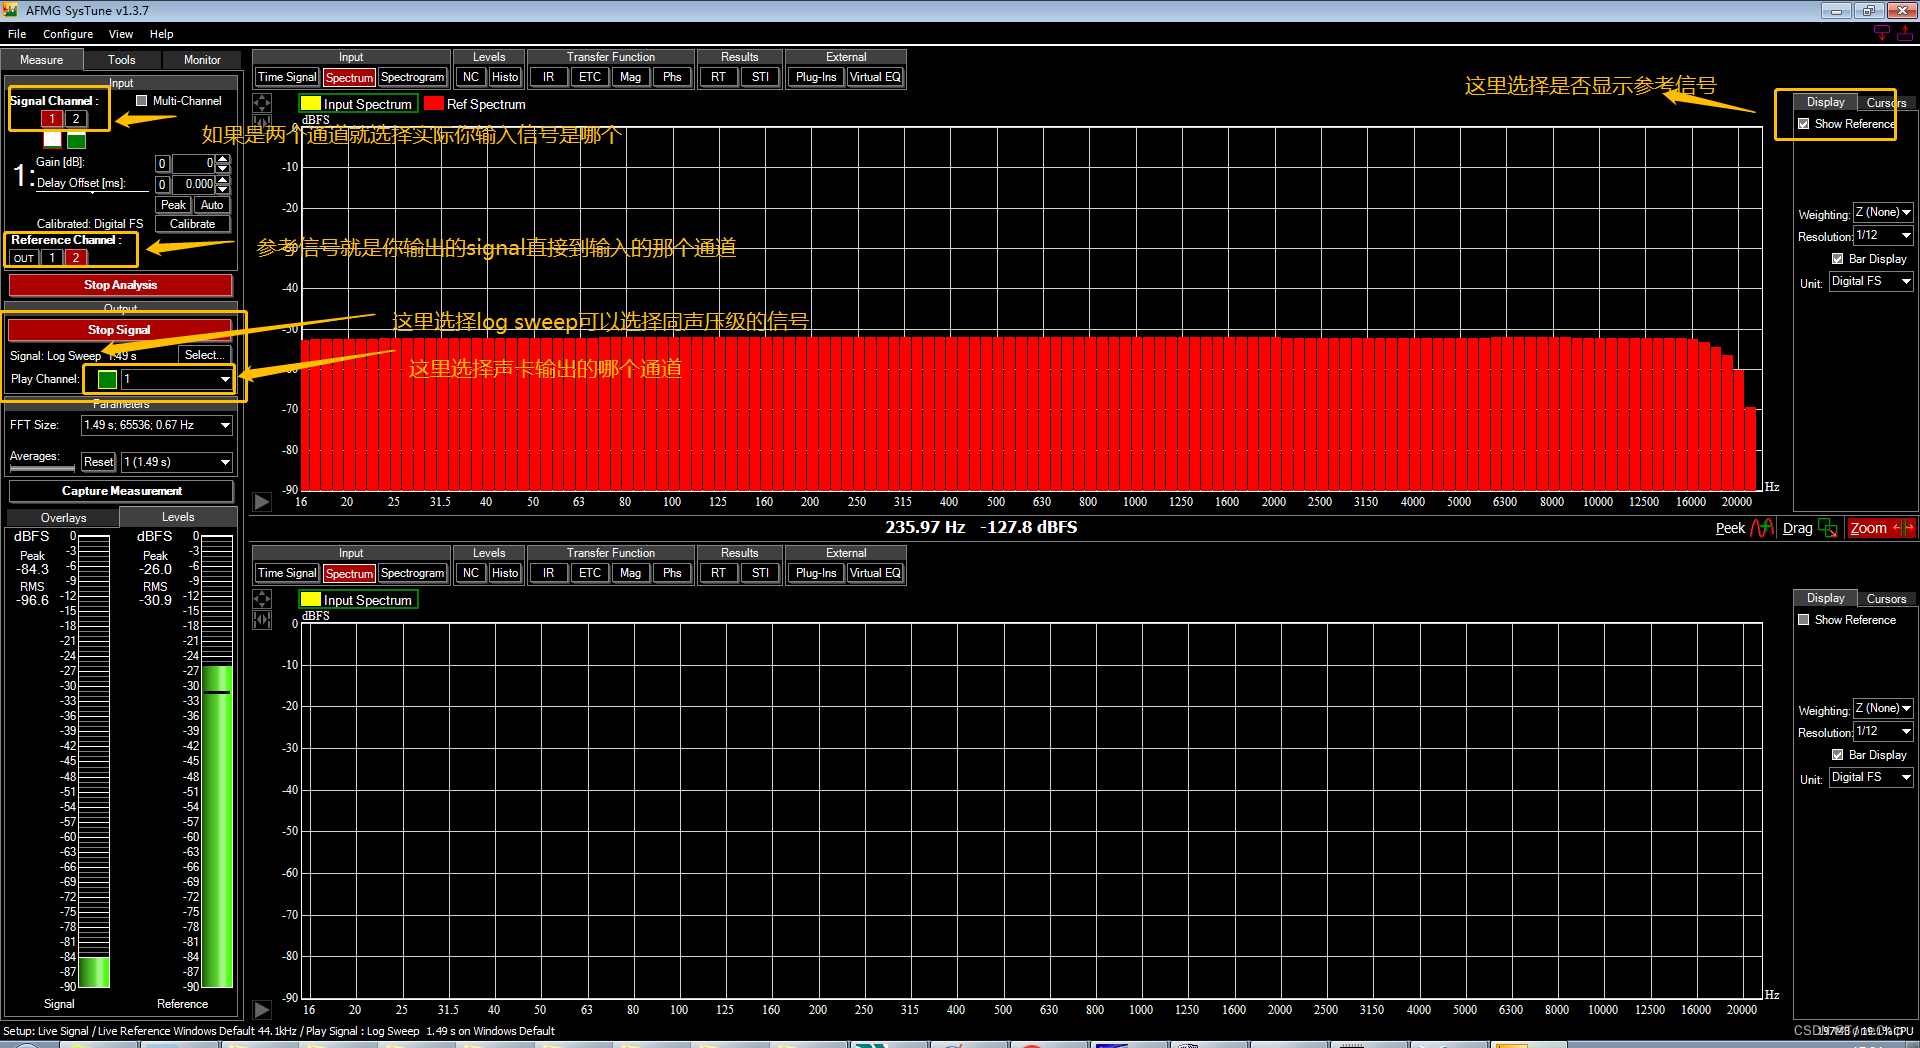1920x1048 pixels.
Task: Switch to the Tools tab
Action: 121,60
